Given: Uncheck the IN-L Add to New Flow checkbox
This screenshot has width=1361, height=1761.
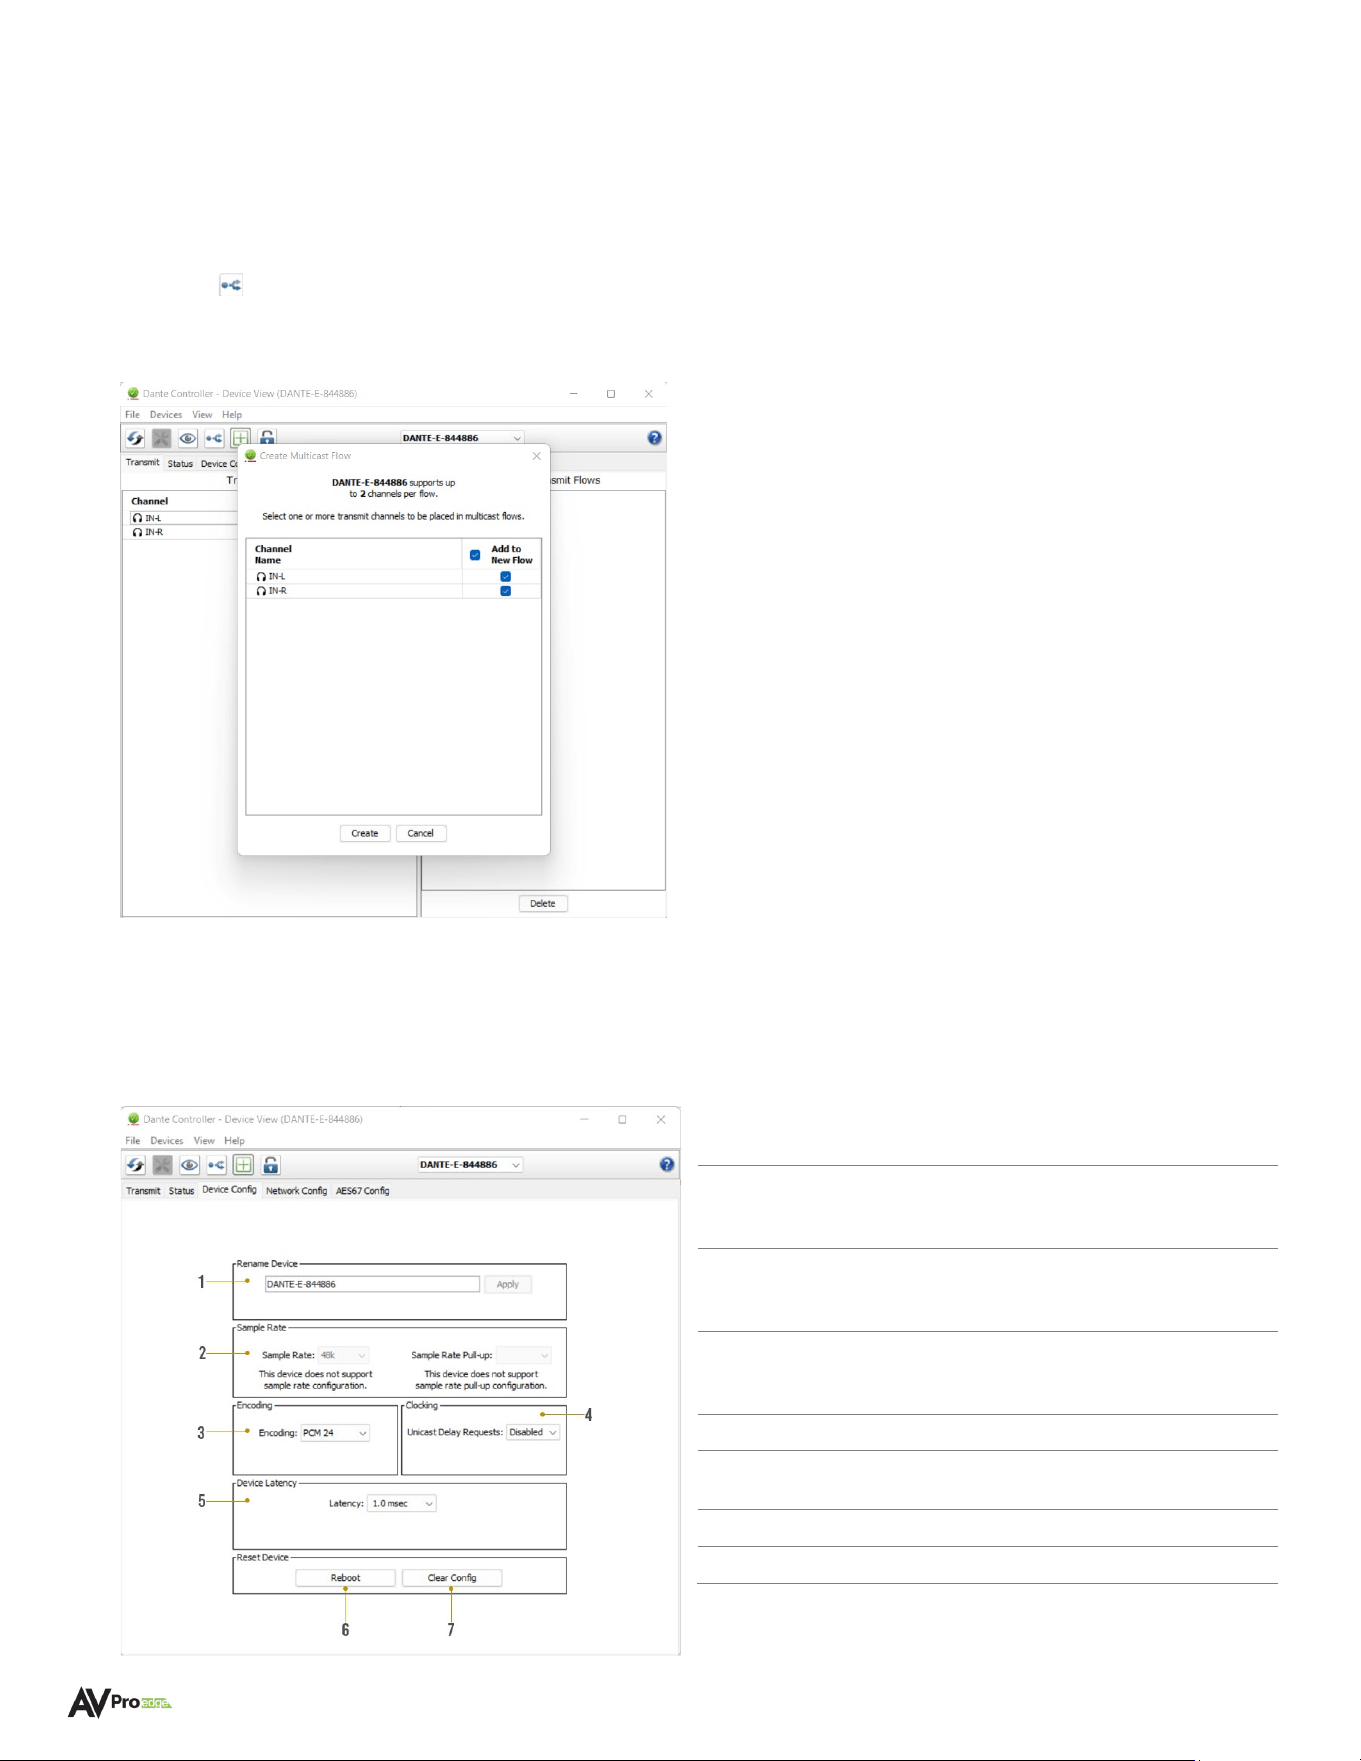Looking at the screenshot, I should pyautogui.click(x=505, y=577).
